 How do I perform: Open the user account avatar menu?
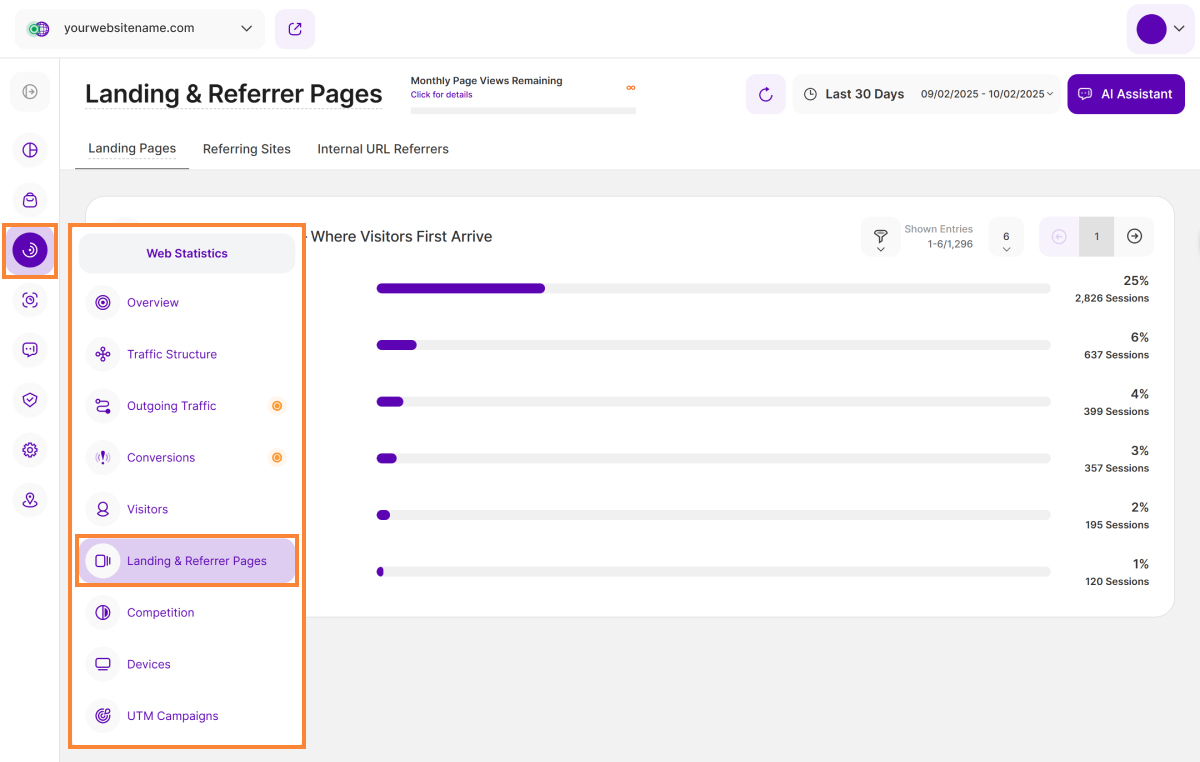[x=1160, y=29]
